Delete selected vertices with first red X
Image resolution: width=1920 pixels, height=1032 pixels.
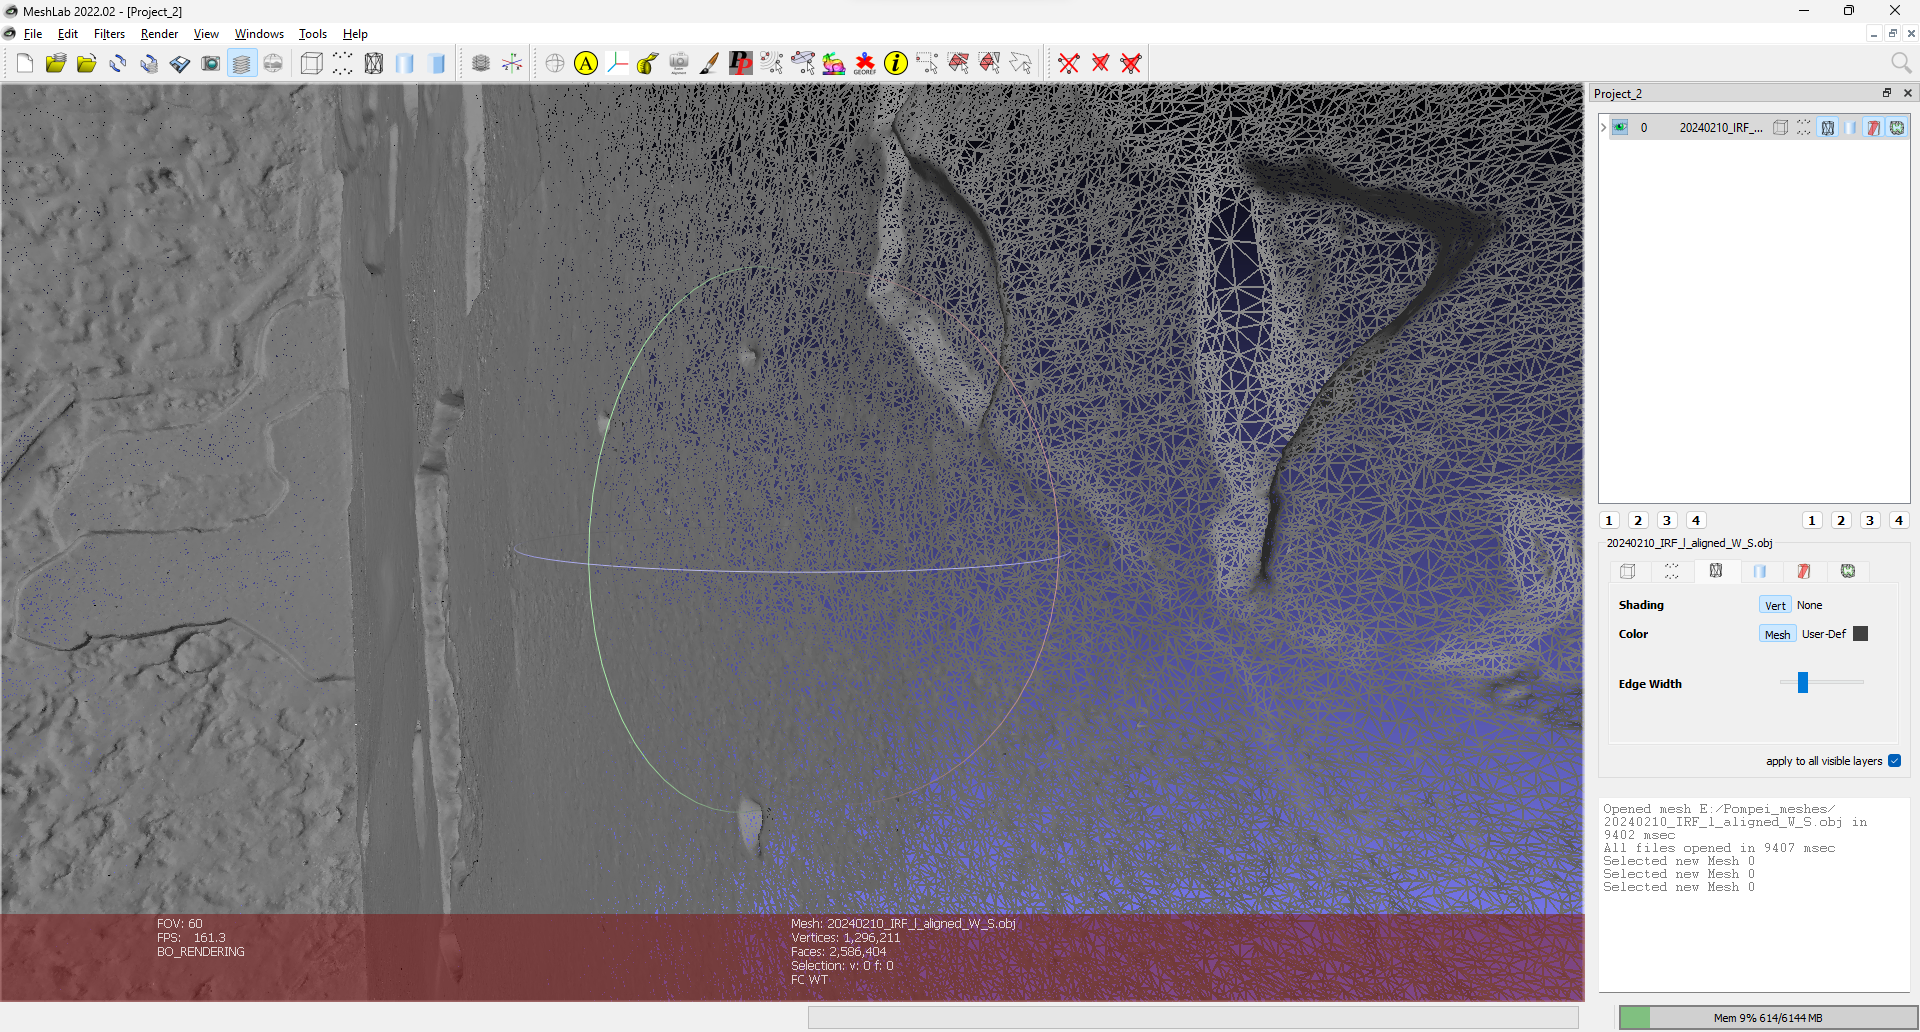coord(1069,64)
